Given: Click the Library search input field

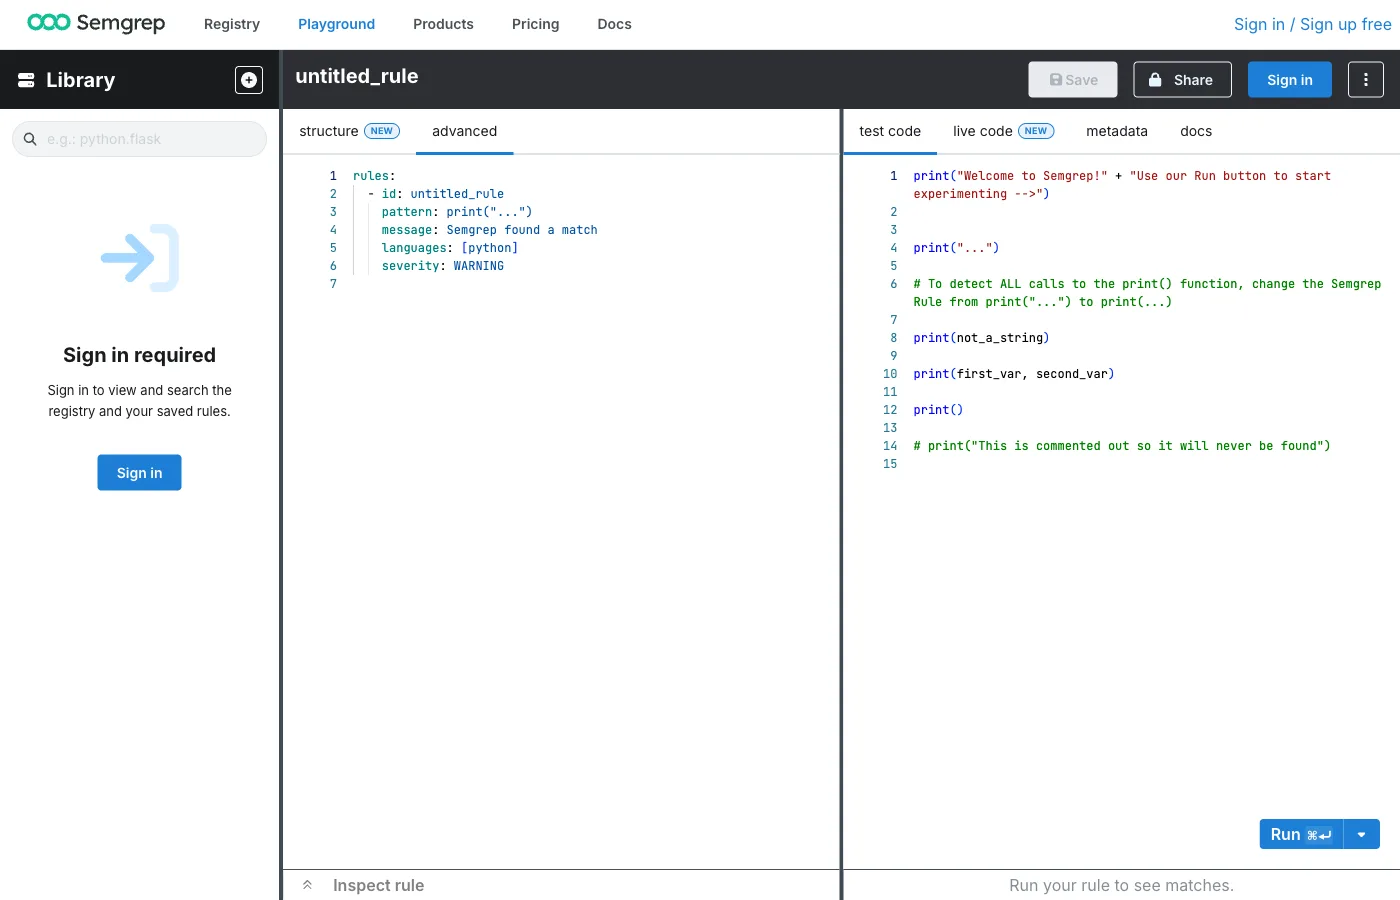Looking at the screenshot, I should coord(140,138).
